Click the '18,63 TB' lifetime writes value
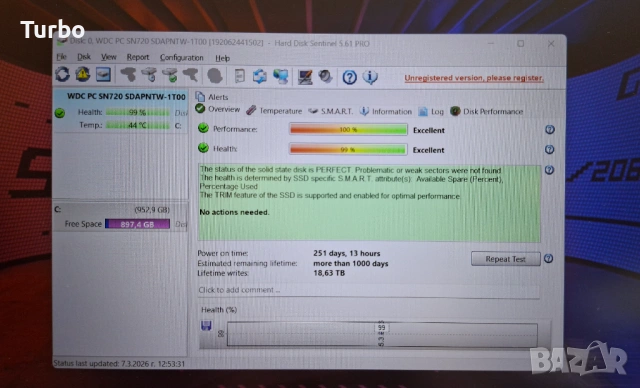640x388 pixels. point(329,273)
